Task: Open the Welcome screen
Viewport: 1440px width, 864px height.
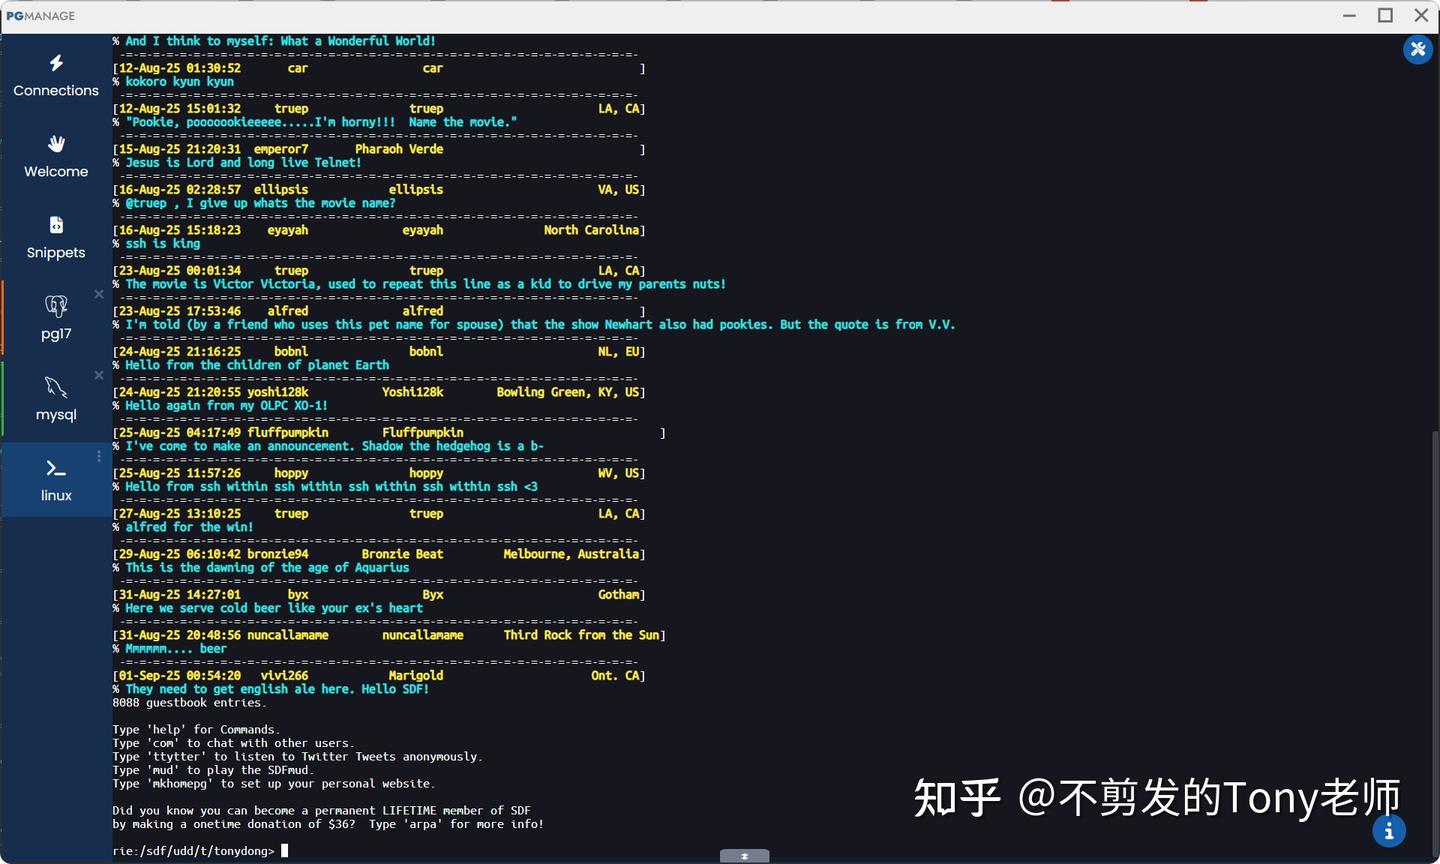Action: (x=55, y=156)
